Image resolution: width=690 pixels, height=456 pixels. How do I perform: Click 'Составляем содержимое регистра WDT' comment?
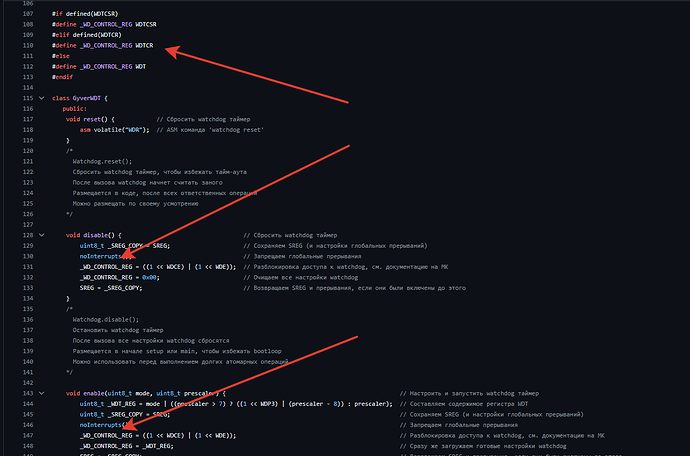464,404
